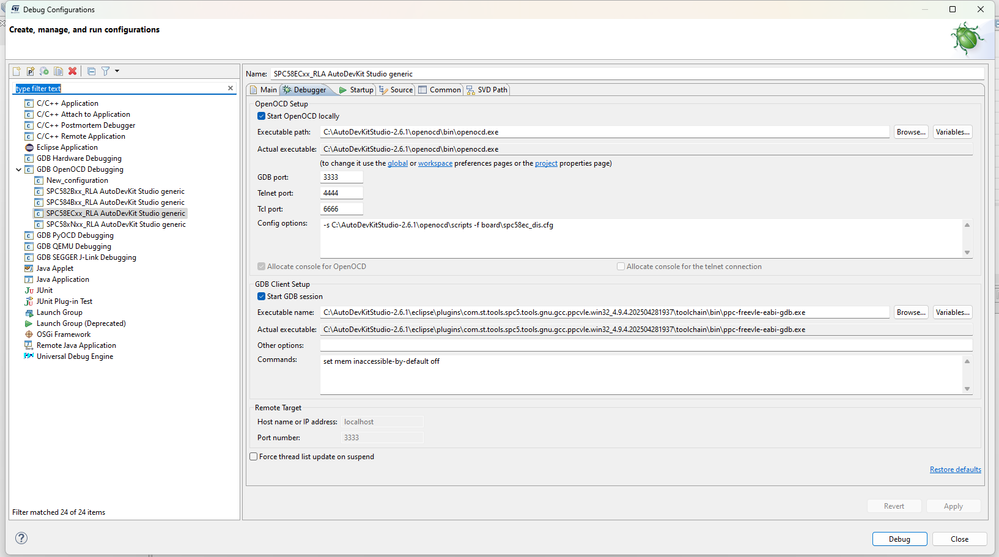The image size is (999, 557).
Task: Export the selected launch configuration
Action: [x=44, y=71]
